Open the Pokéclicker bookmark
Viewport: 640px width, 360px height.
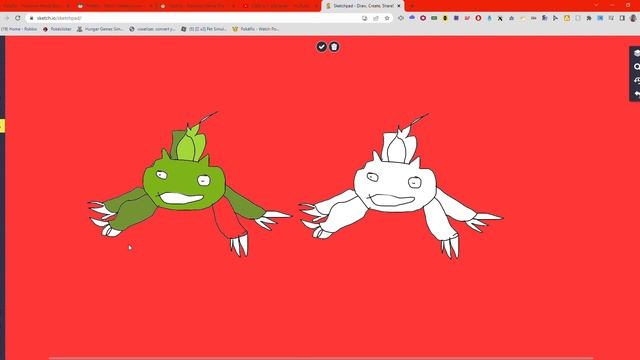coord(57,29)
